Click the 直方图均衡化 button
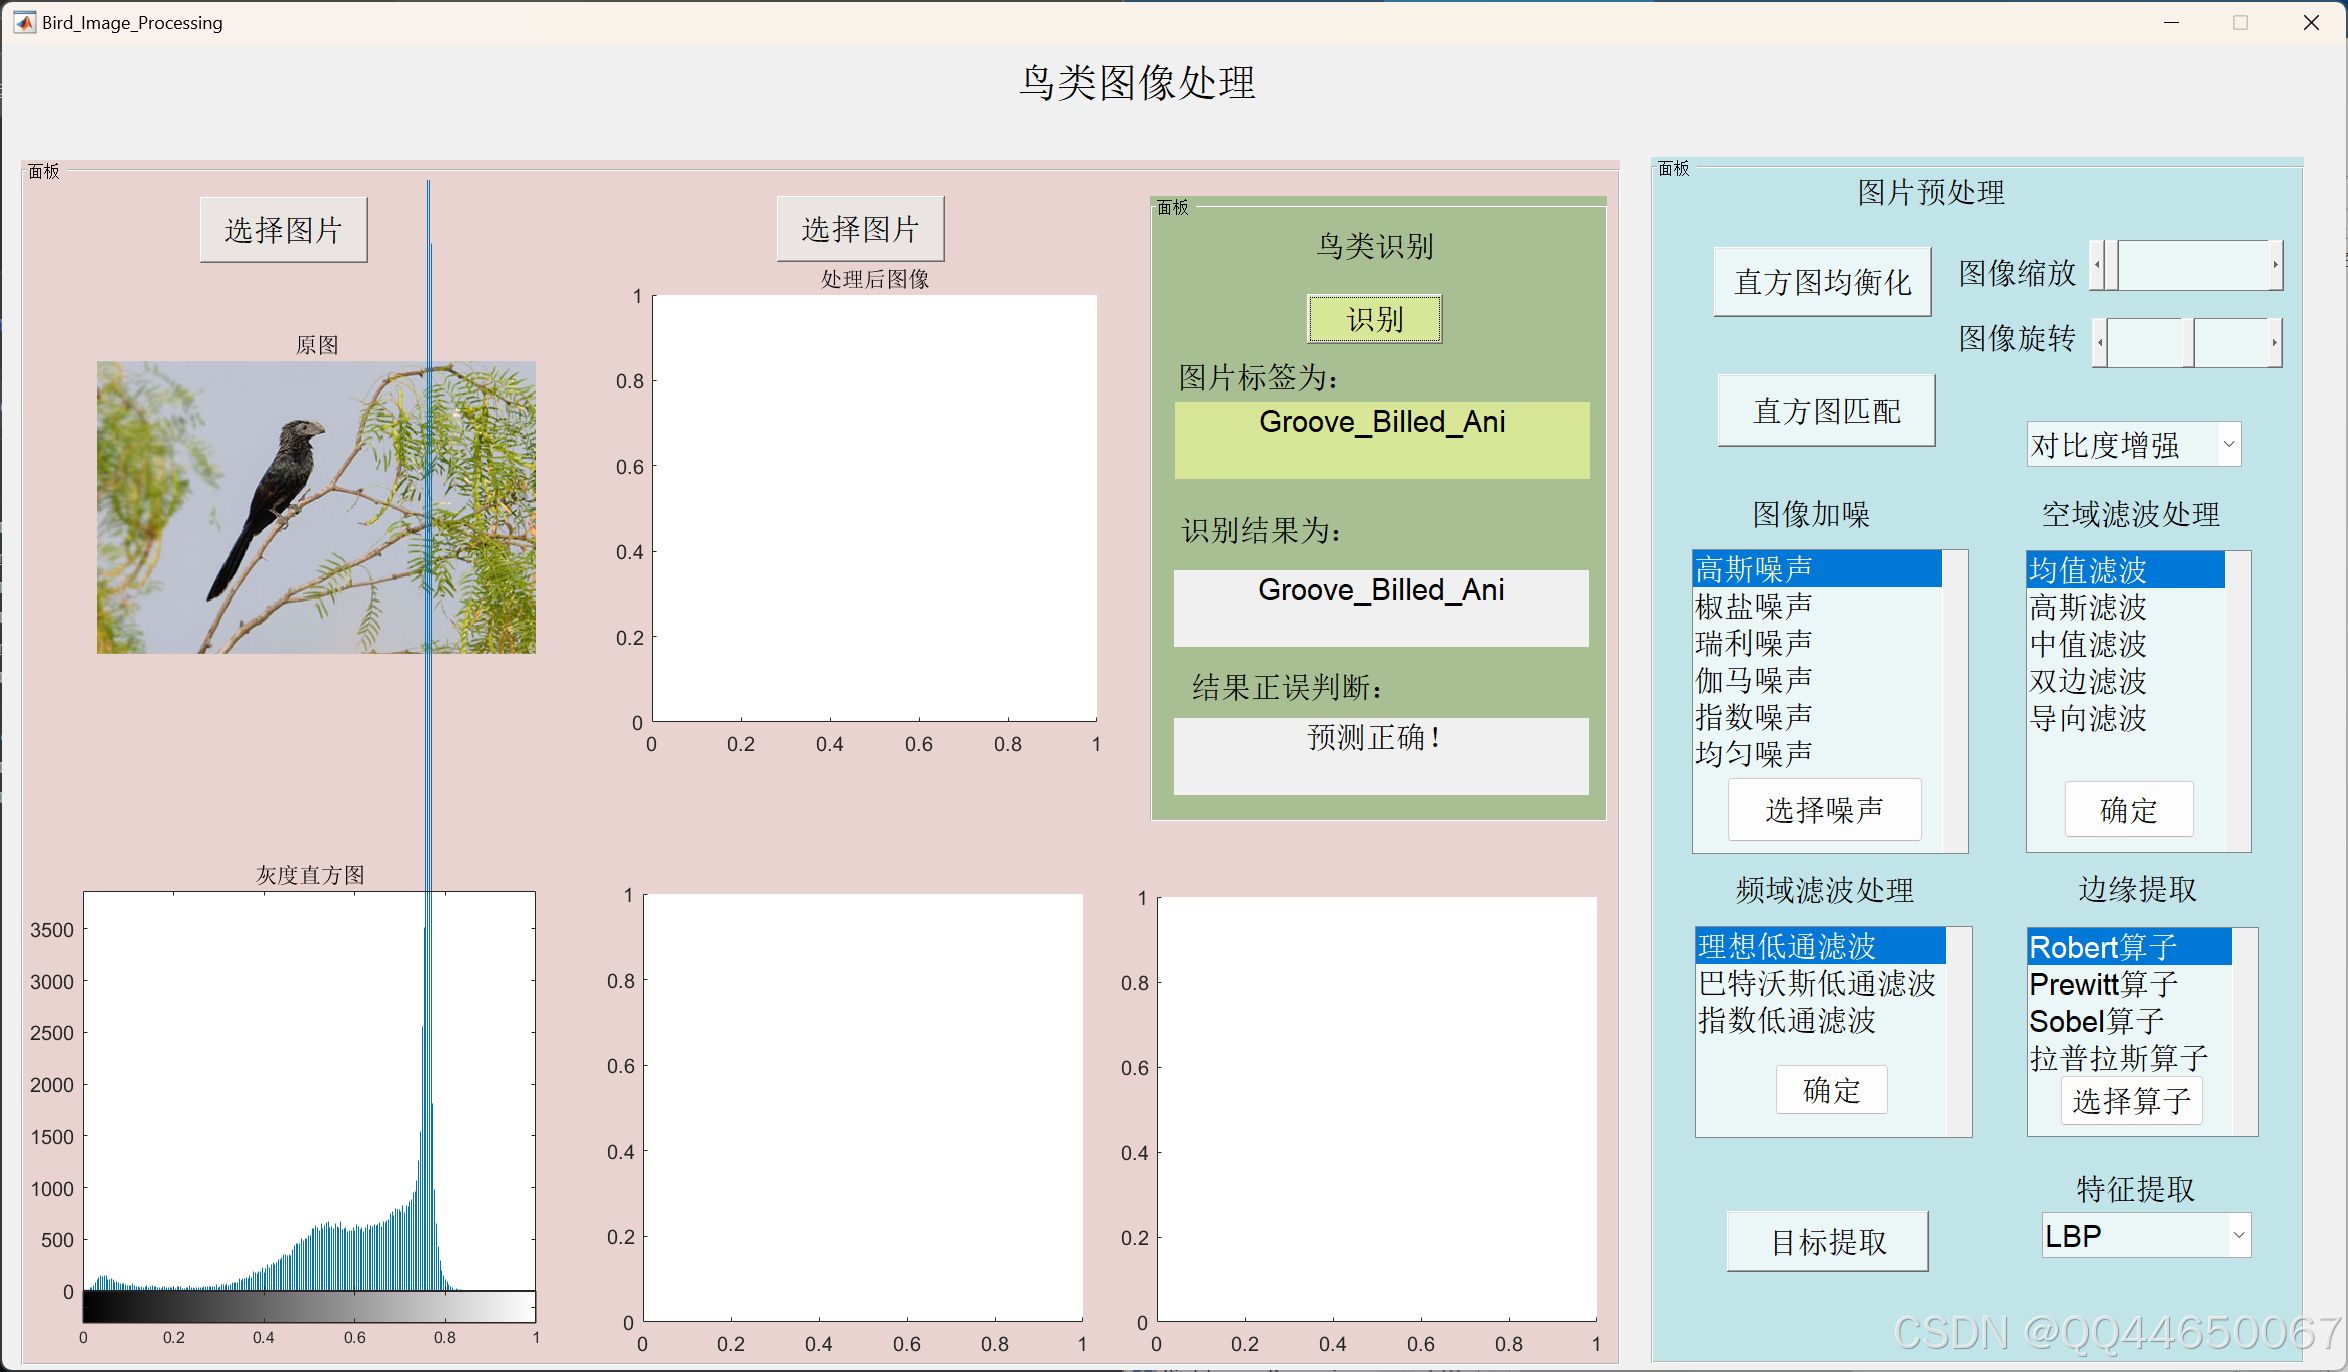 pyautogui.click(x=1822, y=282)
